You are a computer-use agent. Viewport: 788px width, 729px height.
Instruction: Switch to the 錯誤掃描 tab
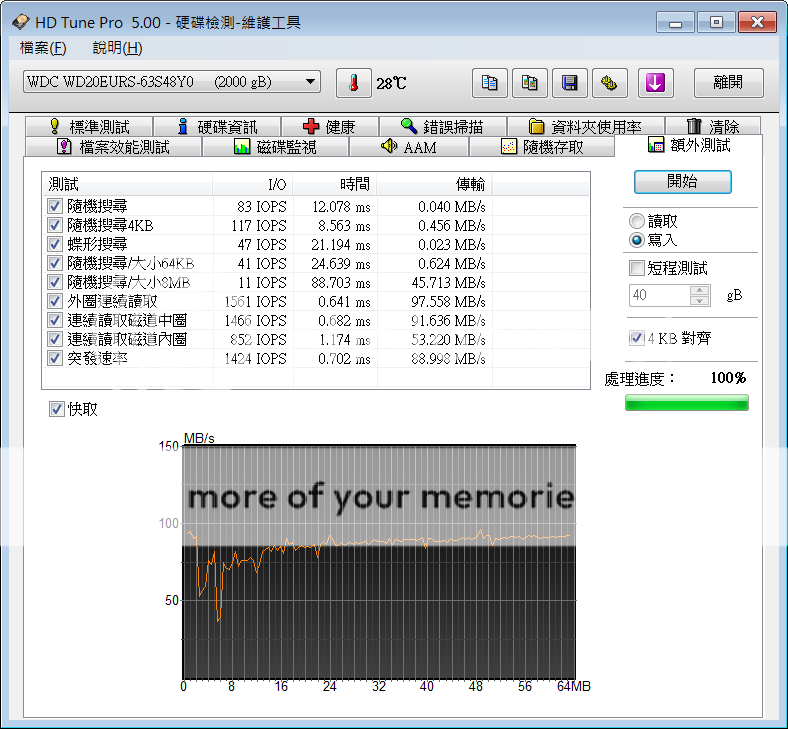441,127
